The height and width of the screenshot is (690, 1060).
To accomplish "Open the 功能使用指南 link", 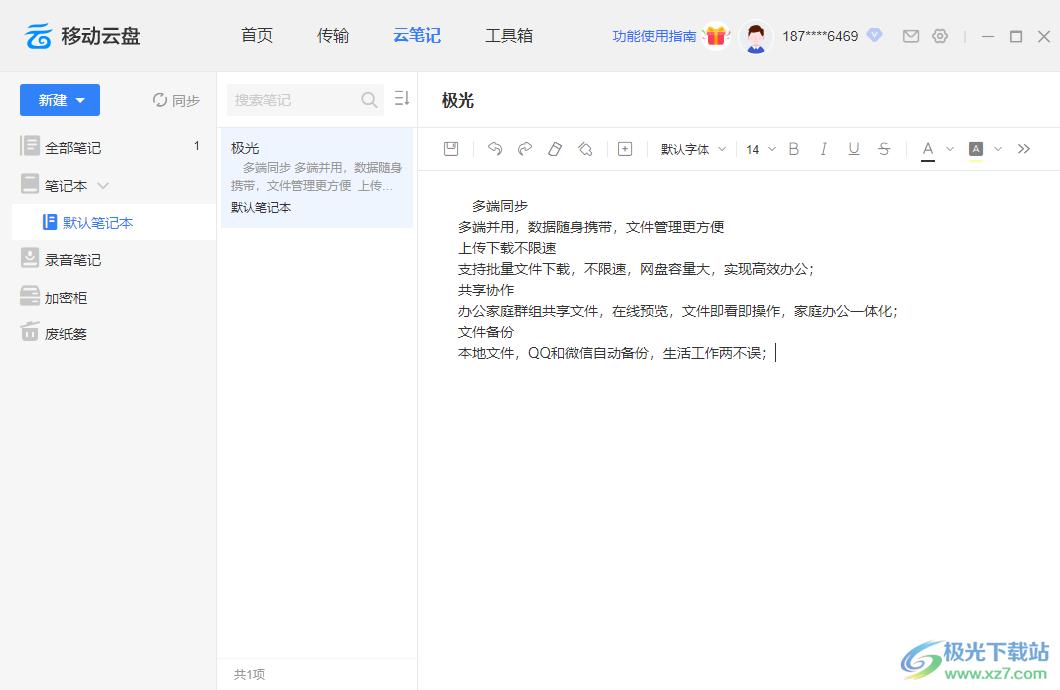I will pos(654,36).
